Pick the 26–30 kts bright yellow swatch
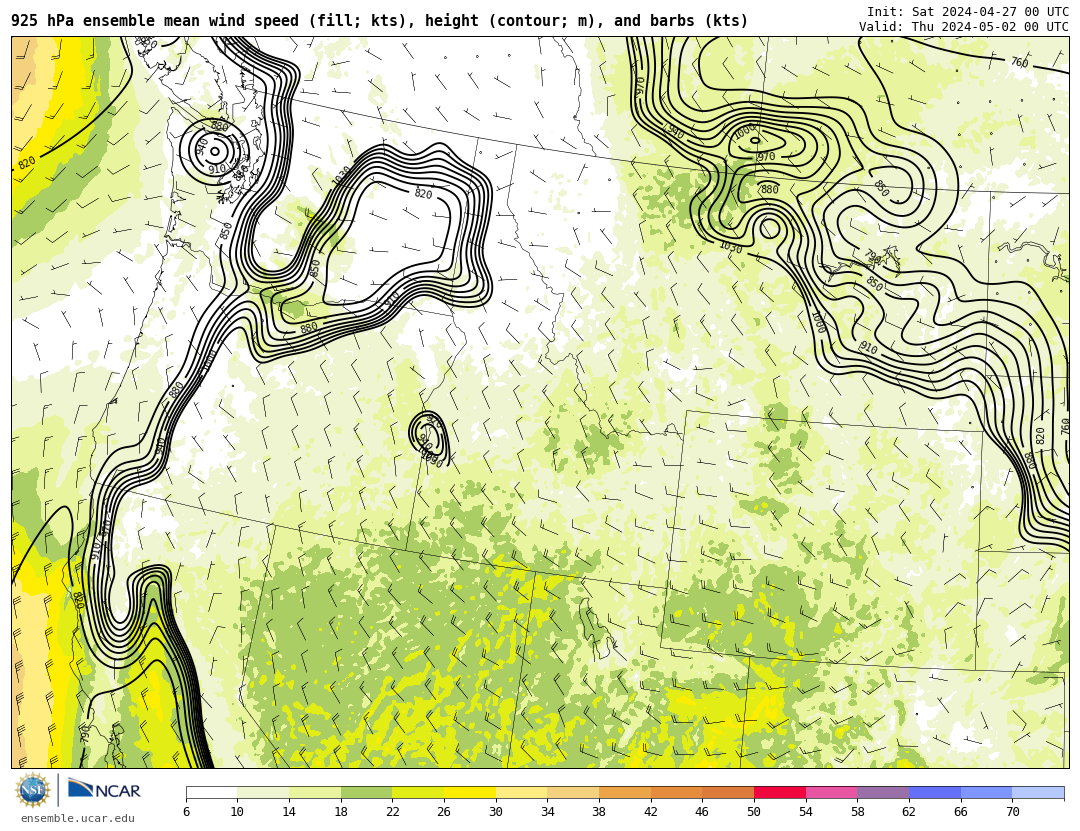 (x=470, y=792)
